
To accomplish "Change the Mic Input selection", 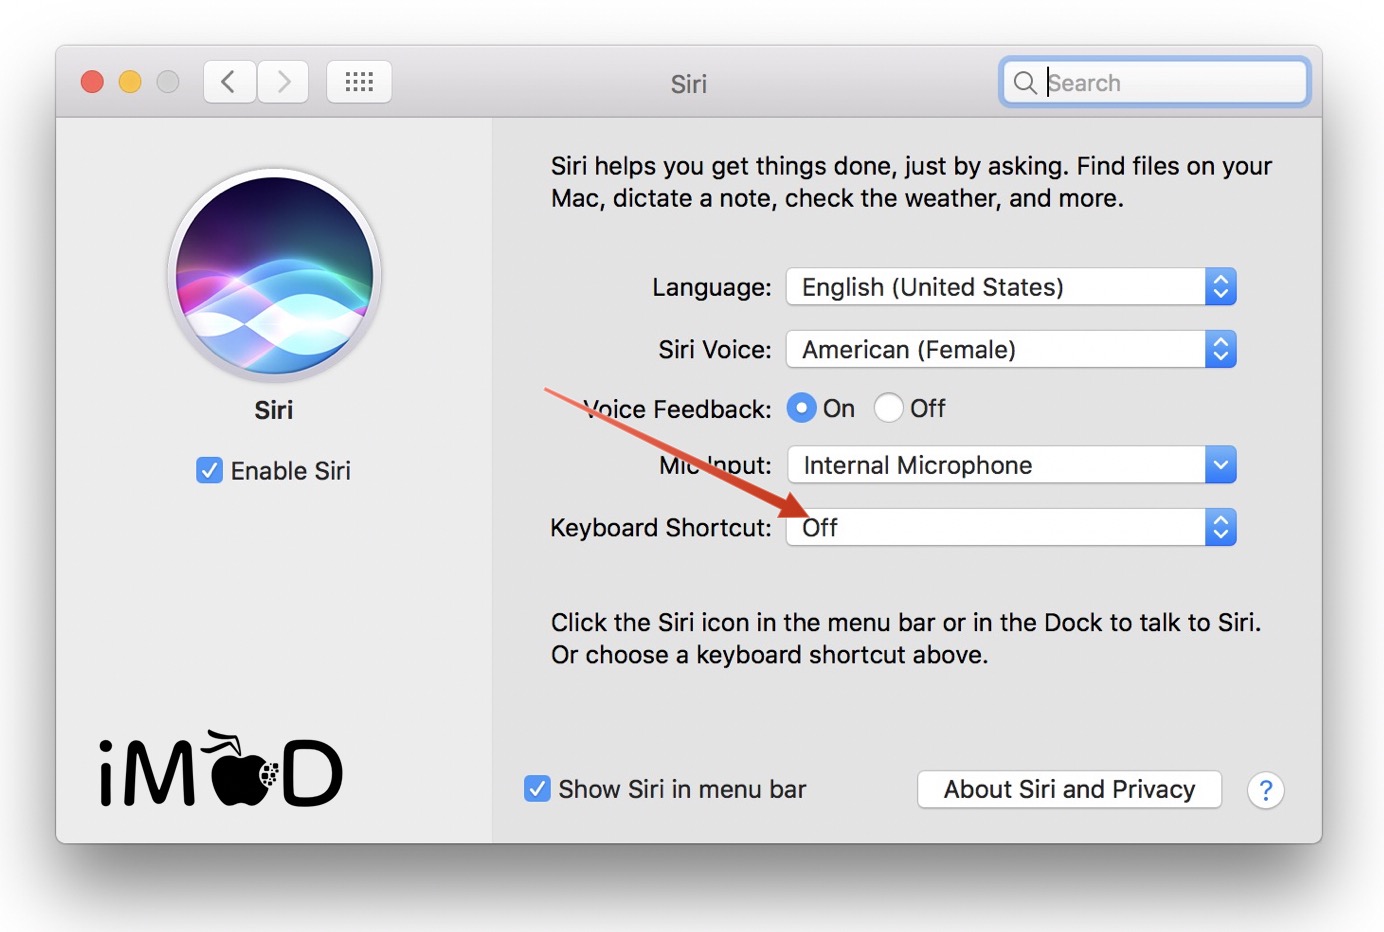I will point(1010,465).
